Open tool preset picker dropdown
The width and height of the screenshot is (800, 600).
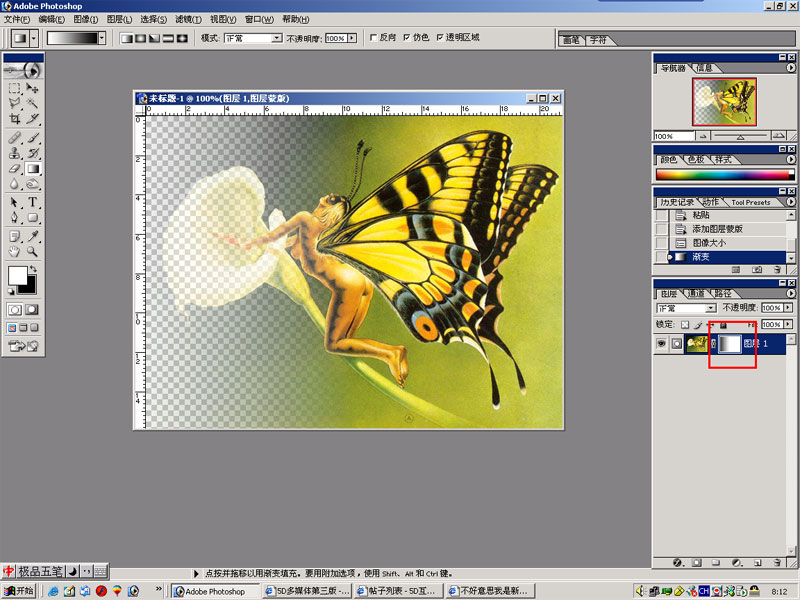(34, 38)
